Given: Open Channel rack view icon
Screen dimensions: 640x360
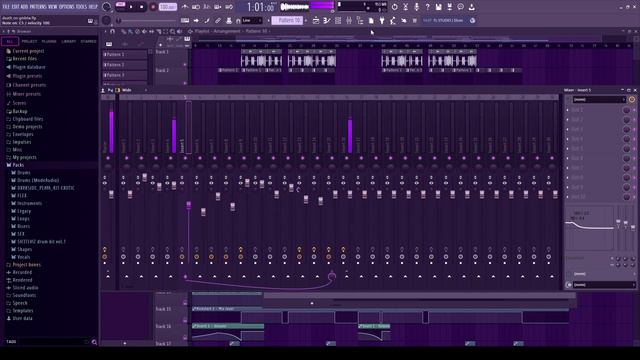Looking at the screenshot, I should click(338, 20).
